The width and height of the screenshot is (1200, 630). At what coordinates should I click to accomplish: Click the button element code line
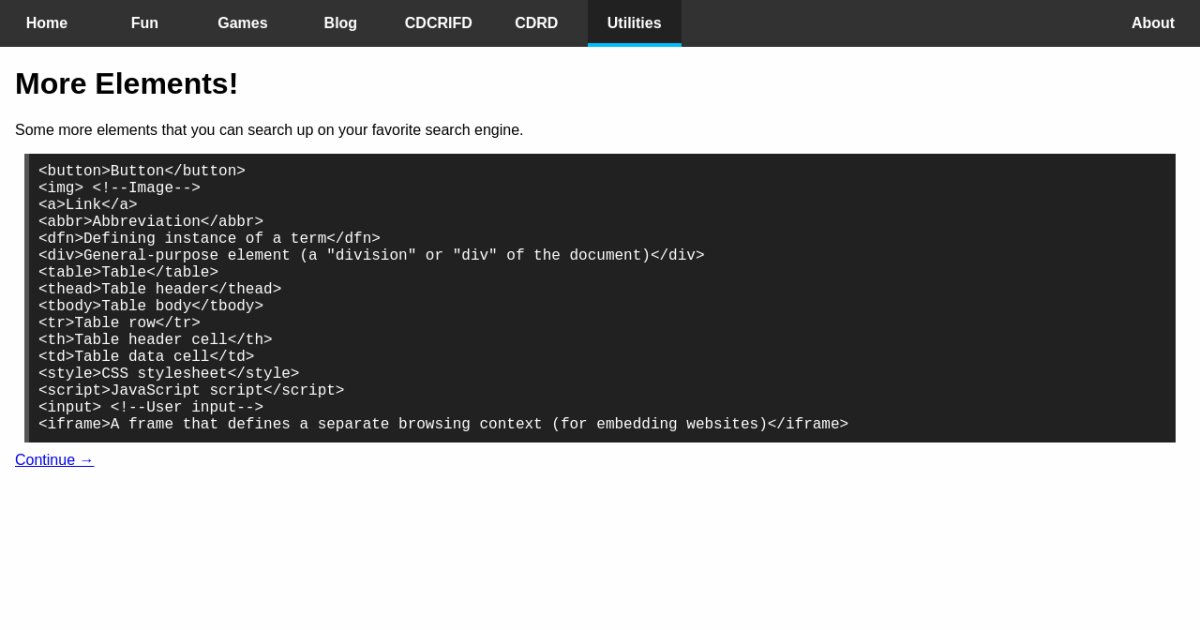click(x=142, y=171)
